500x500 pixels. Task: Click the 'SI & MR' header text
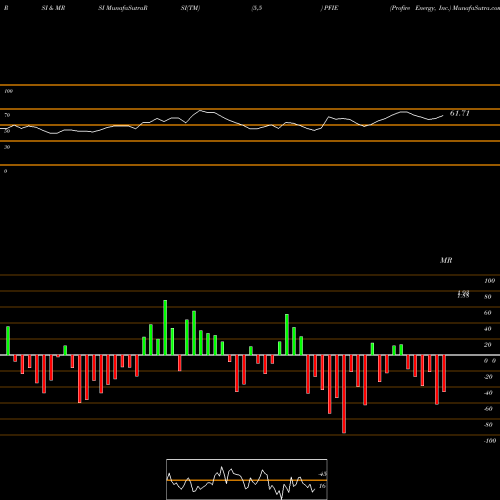(53, 8)
